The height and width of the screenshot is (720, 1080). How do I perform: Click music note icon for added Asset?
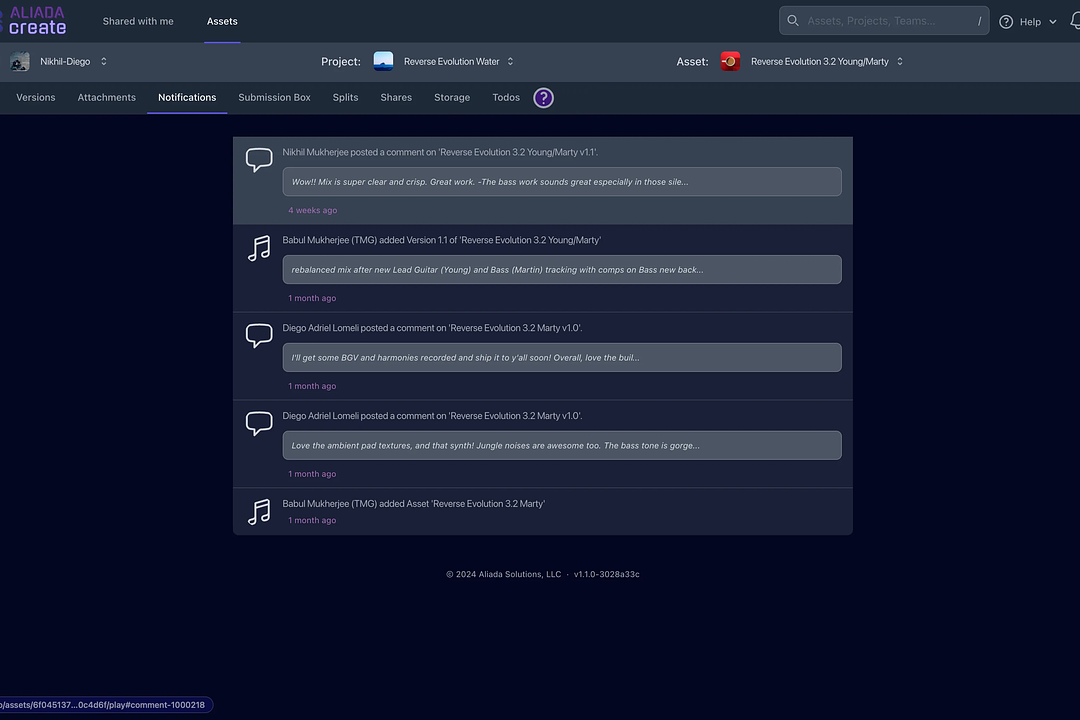pyautogui.click(x=259, y=512)
